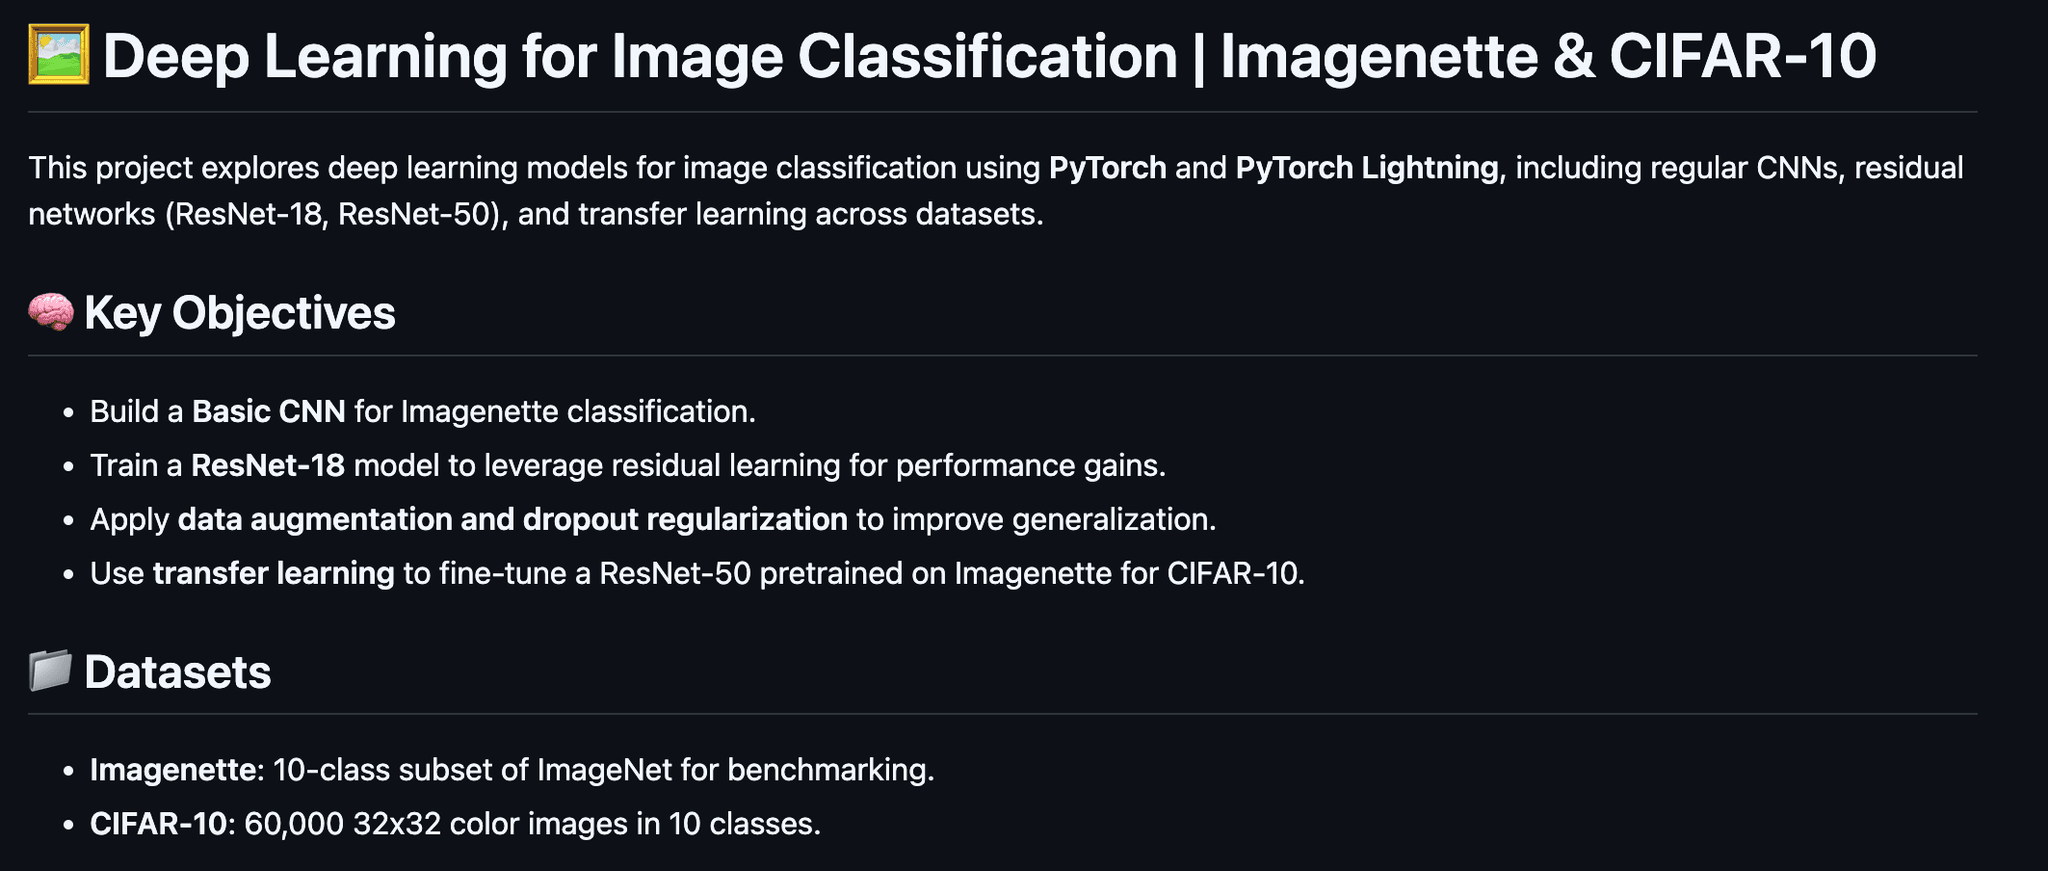Click the framed picture emoji in title
Screen dimensions: 2048x871
(59, 55)
